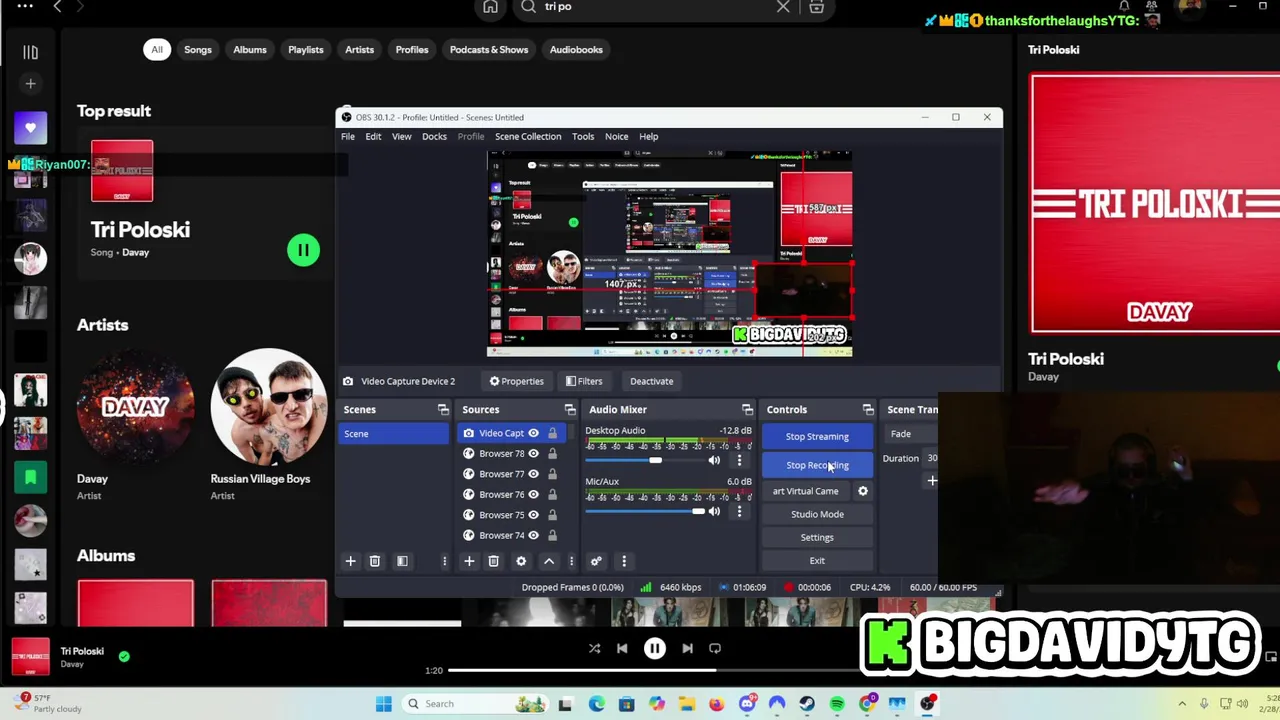The width and height of the screenshot is (1280, 720).
Task: Open advanced audio properties gears icon
Action: tap(596, 561)
